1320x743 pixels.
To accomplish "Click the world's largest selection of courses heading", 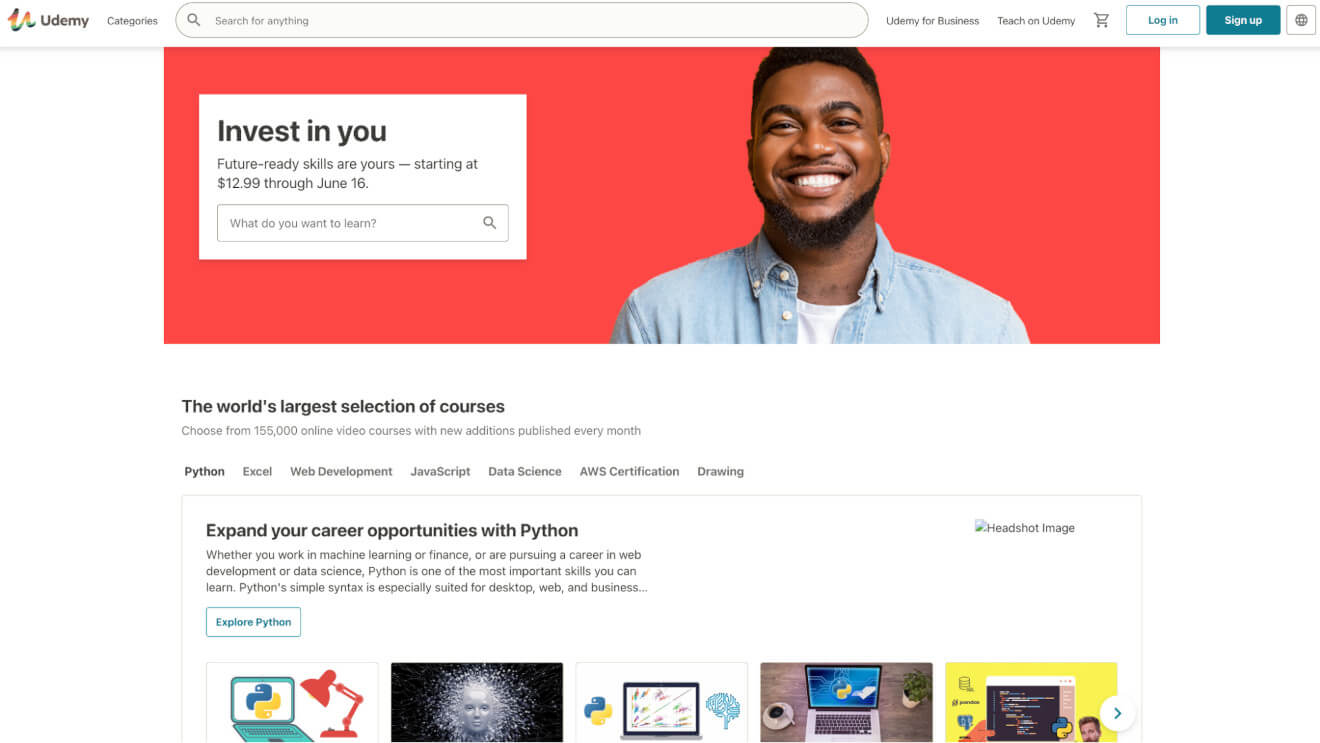I will point(343,406).
